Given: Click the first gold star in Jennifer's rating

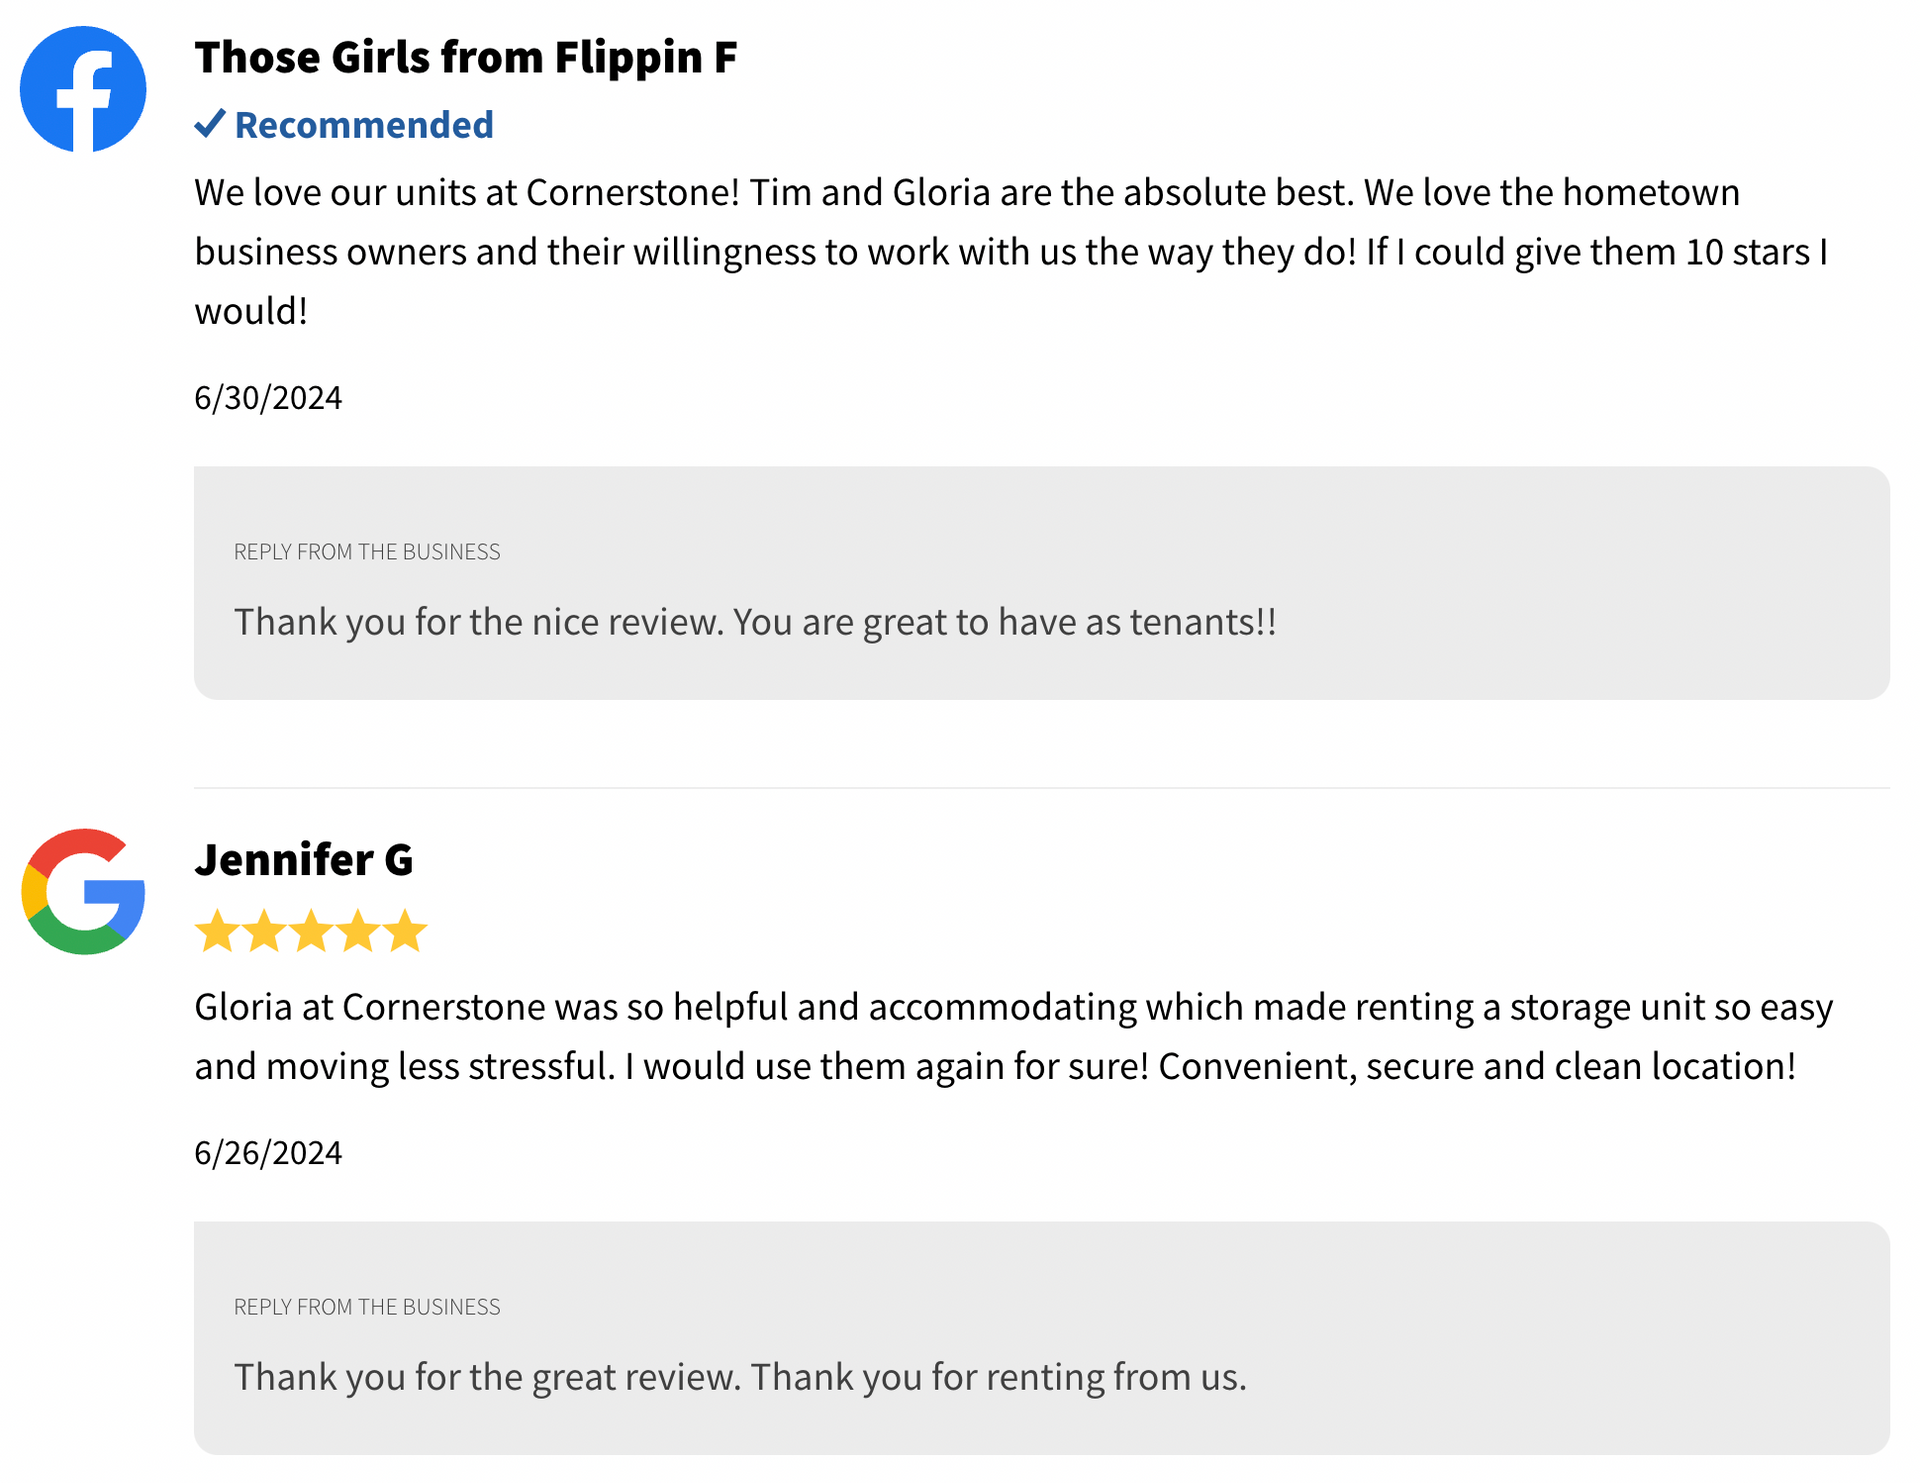Looking at the screenshot, I should pyautogui.click(x=217, y=931).
